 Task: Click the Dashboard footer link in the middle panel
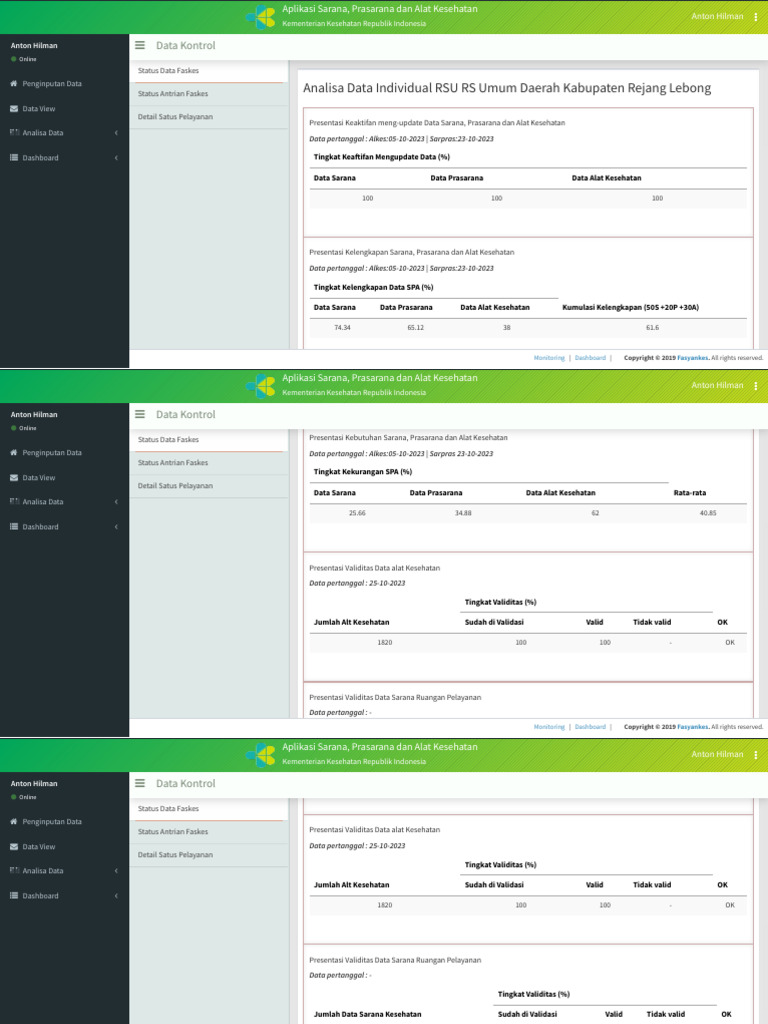(x=590, y=727)
